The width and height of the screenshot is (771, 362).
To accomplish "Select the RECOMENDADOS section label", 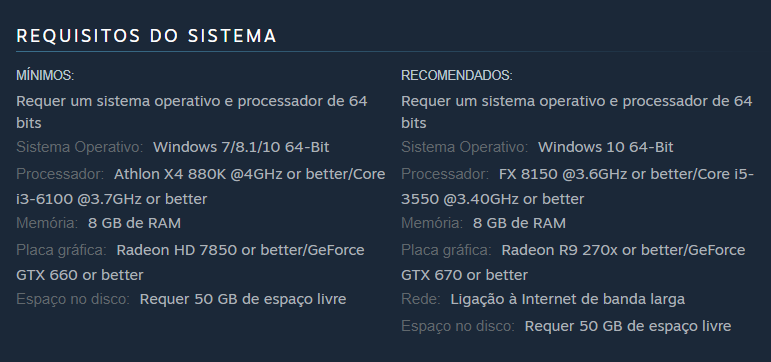I will tap(457, 76).
